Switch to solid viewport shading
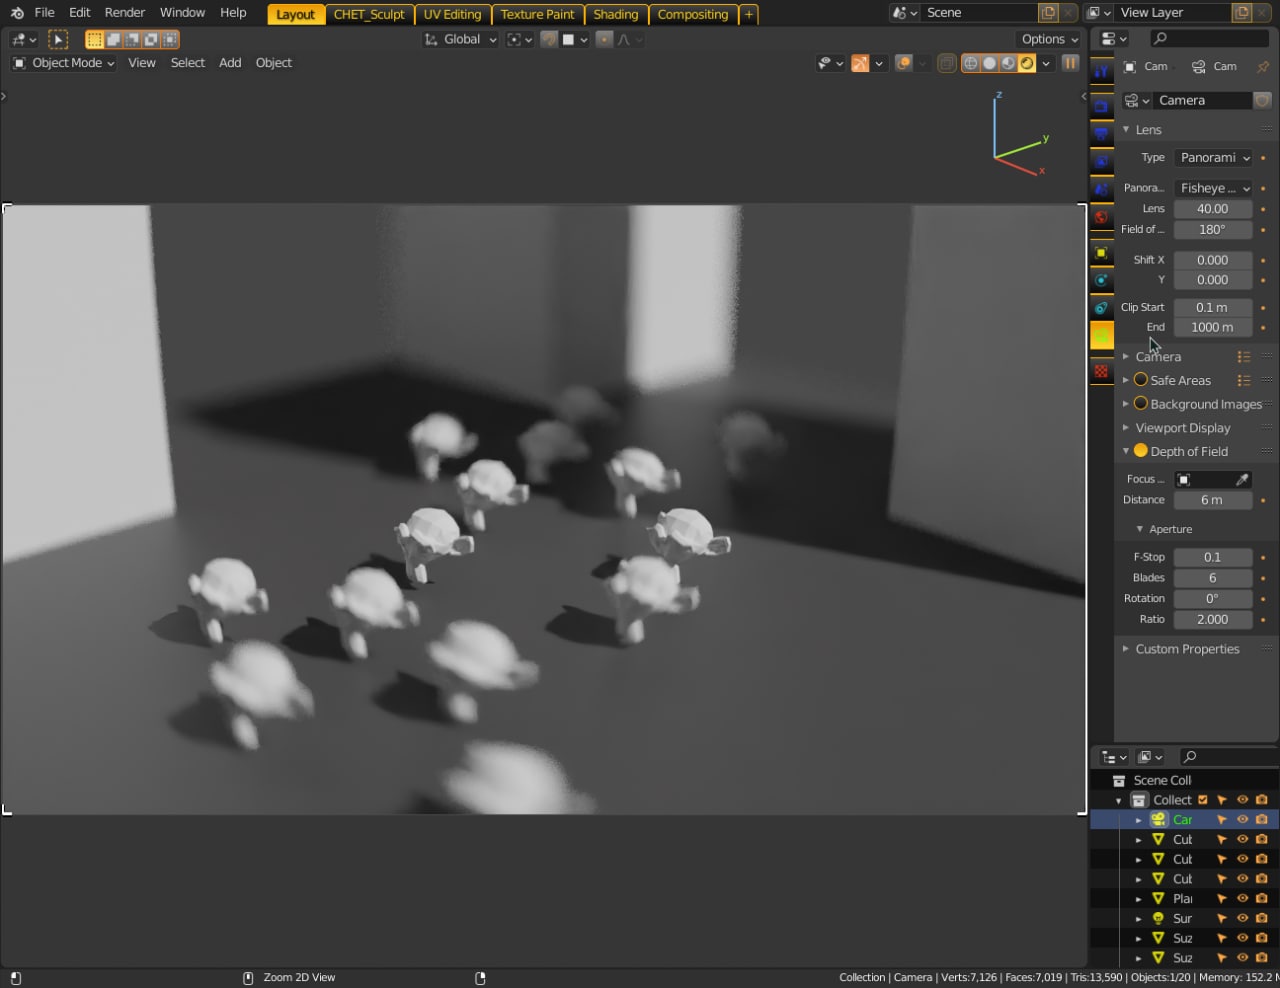The width and height of the screenshot is (1280, 988). pos(989,63)
